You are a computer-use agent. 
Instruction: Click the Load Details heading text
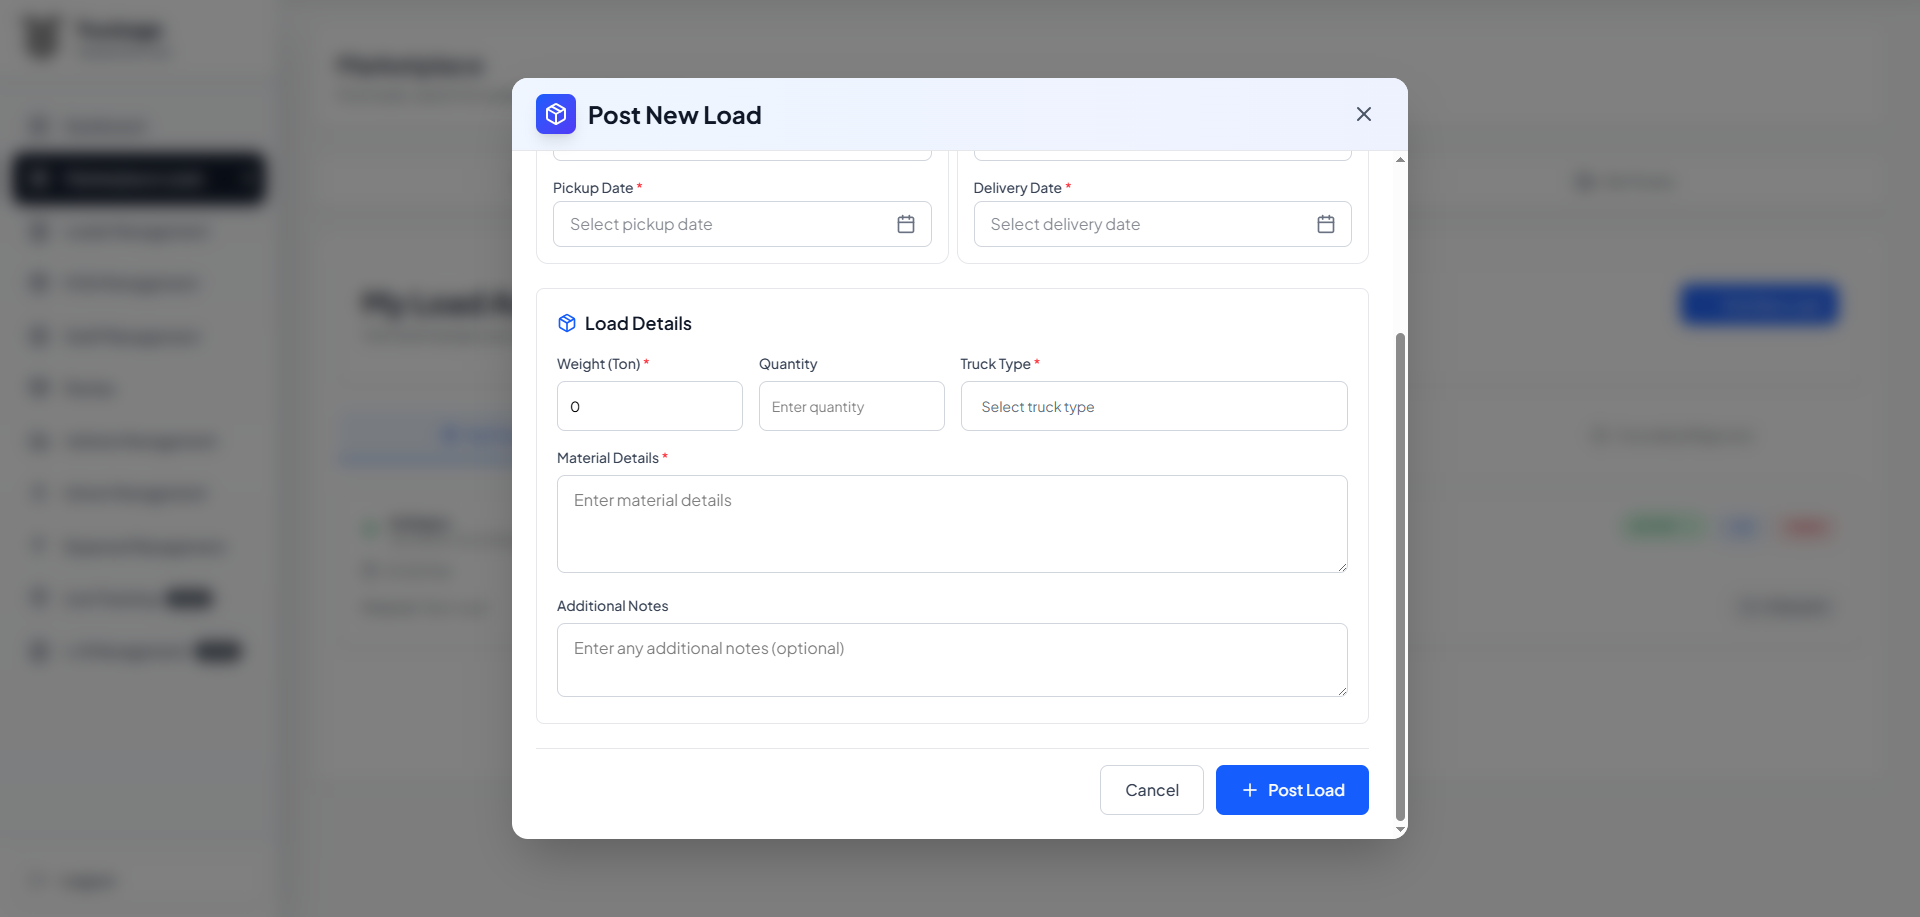tap(638, 323)
